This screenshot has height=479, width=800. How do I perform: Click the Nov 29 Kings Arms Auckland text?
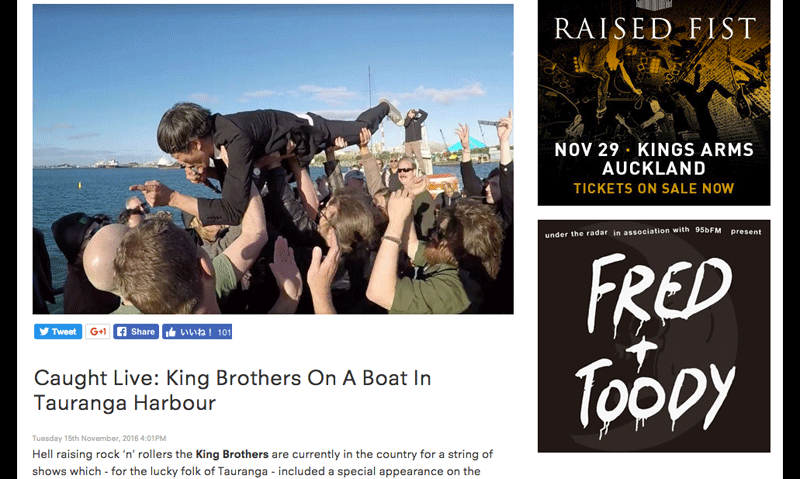click(x=654, y=159)
